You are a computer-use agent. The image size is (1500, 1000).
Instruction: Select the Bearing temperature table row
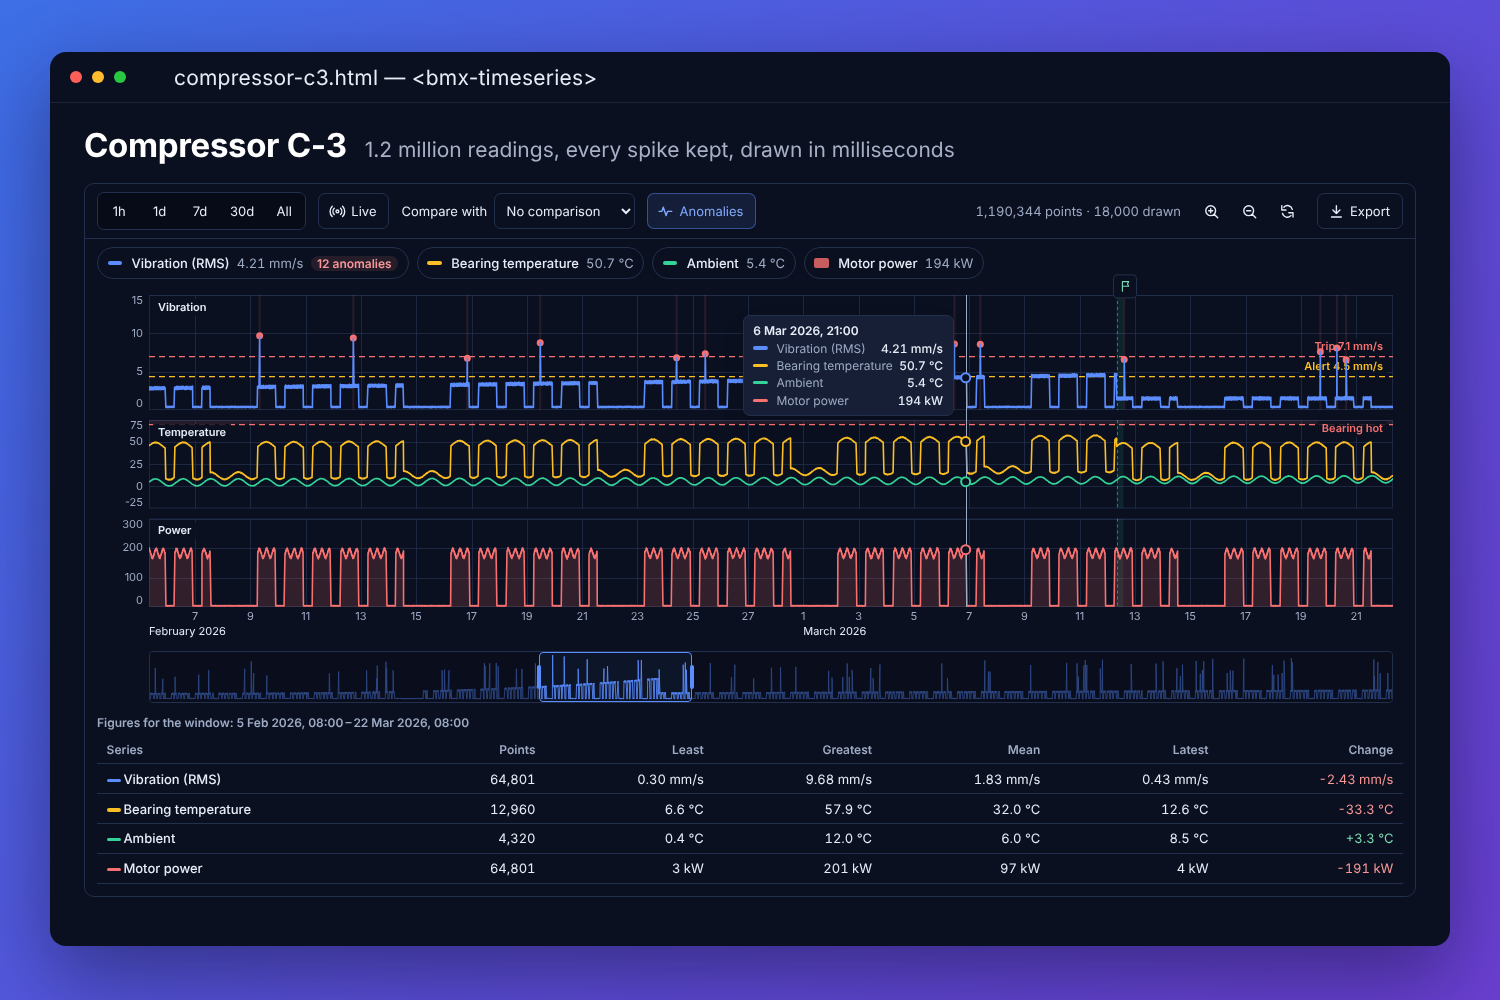click(750, 809)
